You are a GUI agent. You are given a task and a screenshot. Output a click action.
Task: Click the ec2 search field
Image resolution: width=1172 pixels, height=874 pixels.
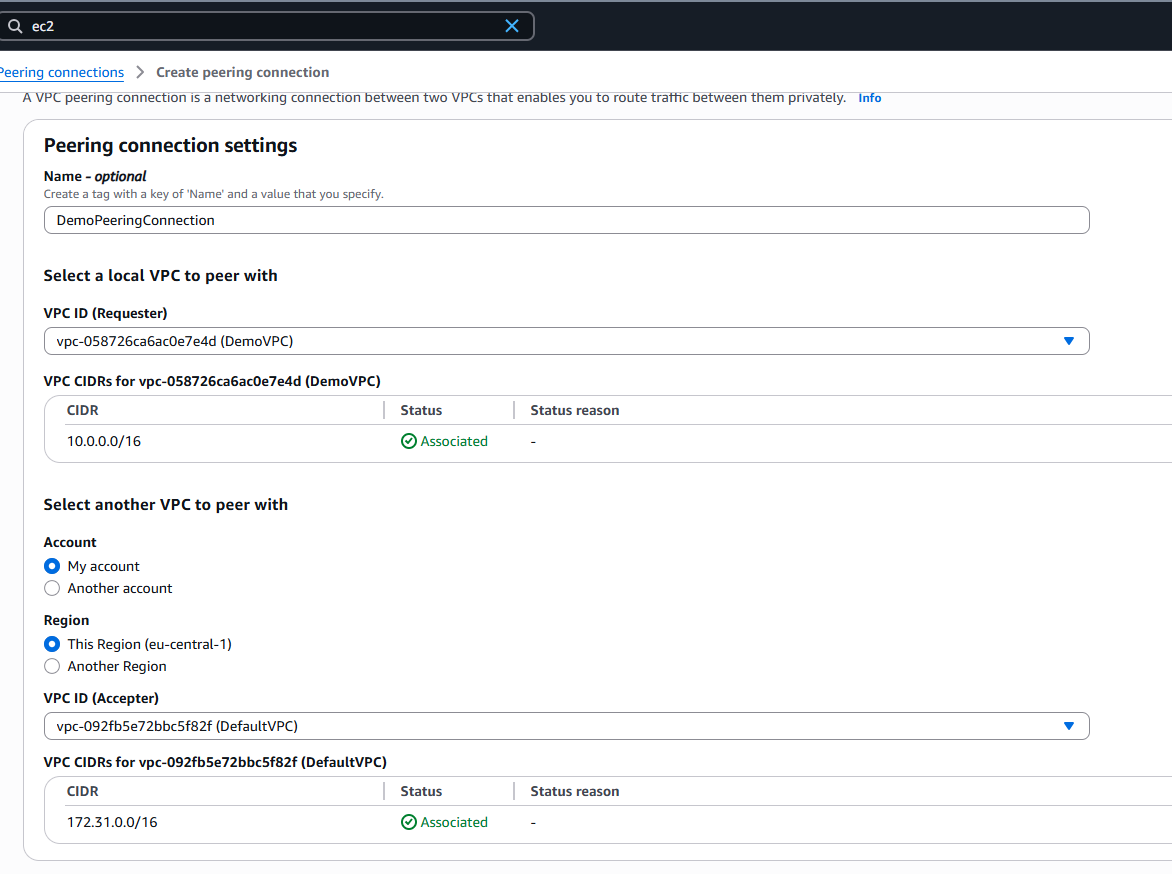tap(260, 26)
